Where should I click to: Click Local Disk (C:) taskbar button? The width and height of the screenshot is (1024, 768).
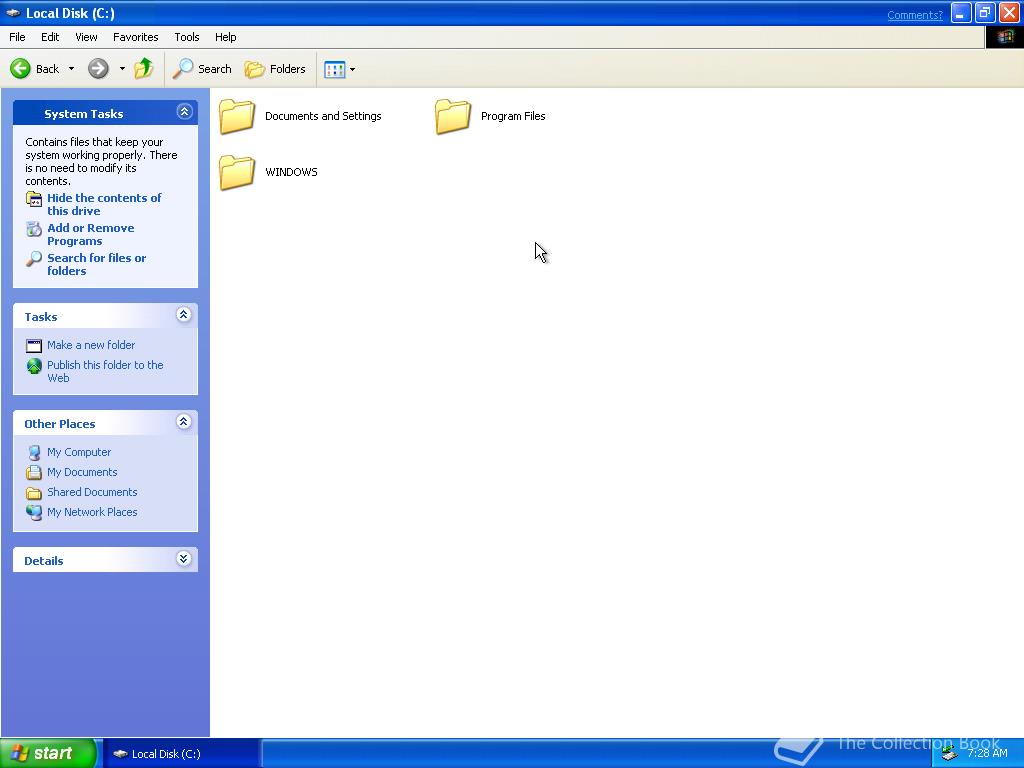[181, 754]
